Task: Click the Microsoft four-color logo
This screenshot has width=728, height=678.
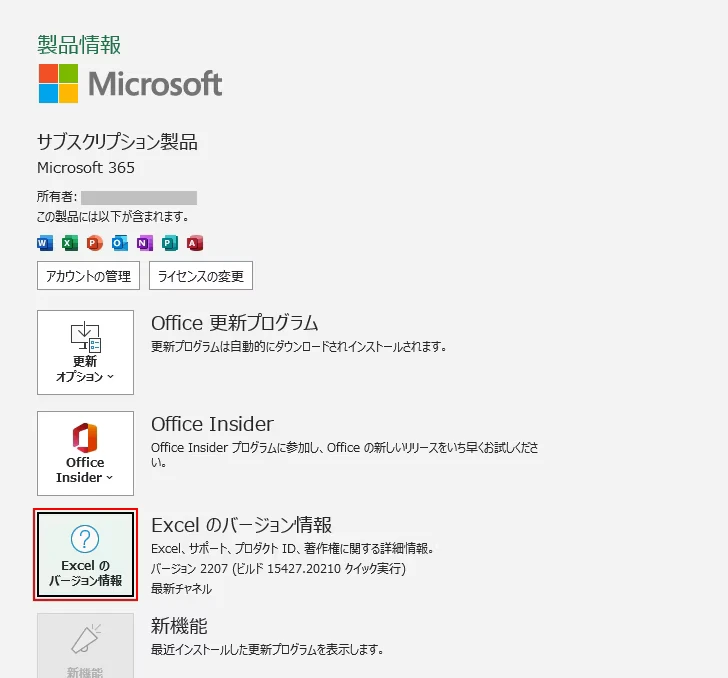Action: 58,84
